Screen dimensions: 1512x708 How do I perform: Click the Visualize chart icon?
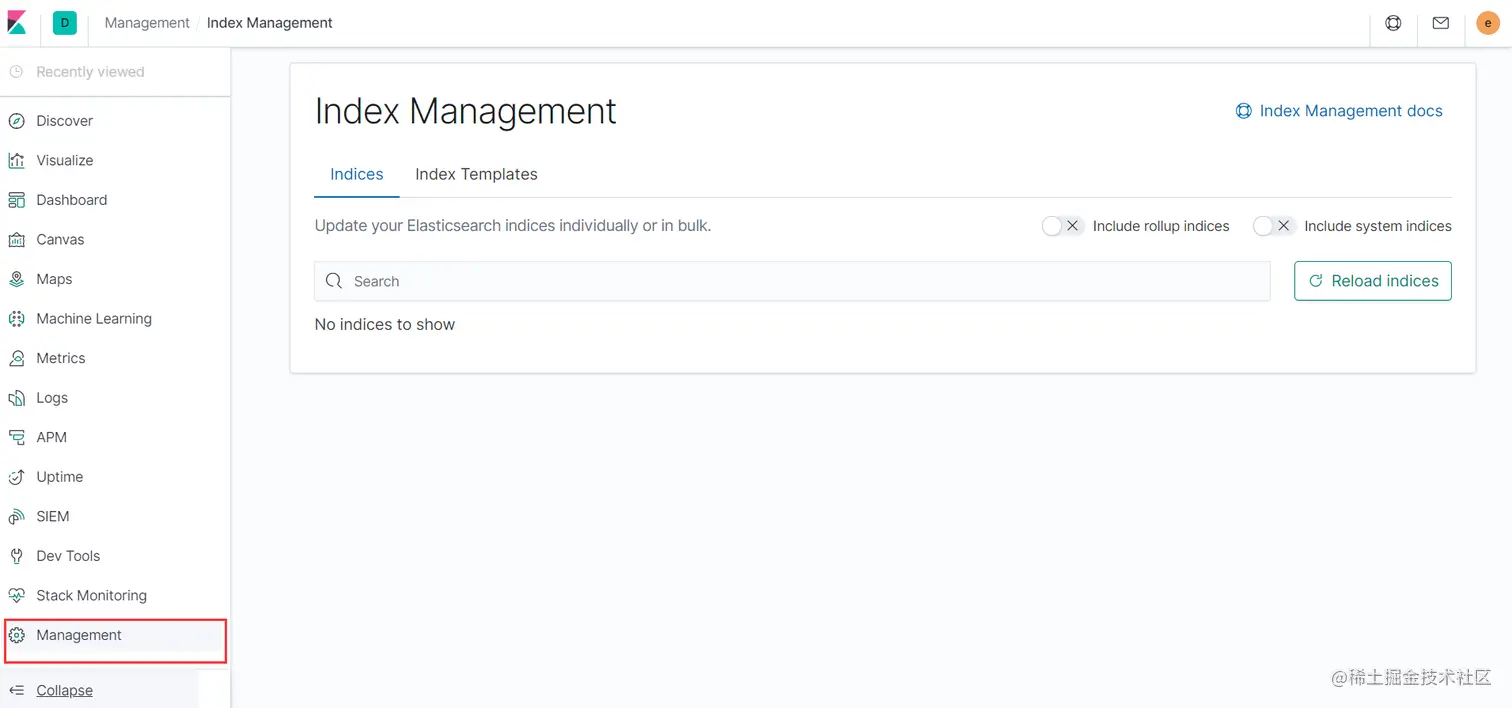click(16, 160)
